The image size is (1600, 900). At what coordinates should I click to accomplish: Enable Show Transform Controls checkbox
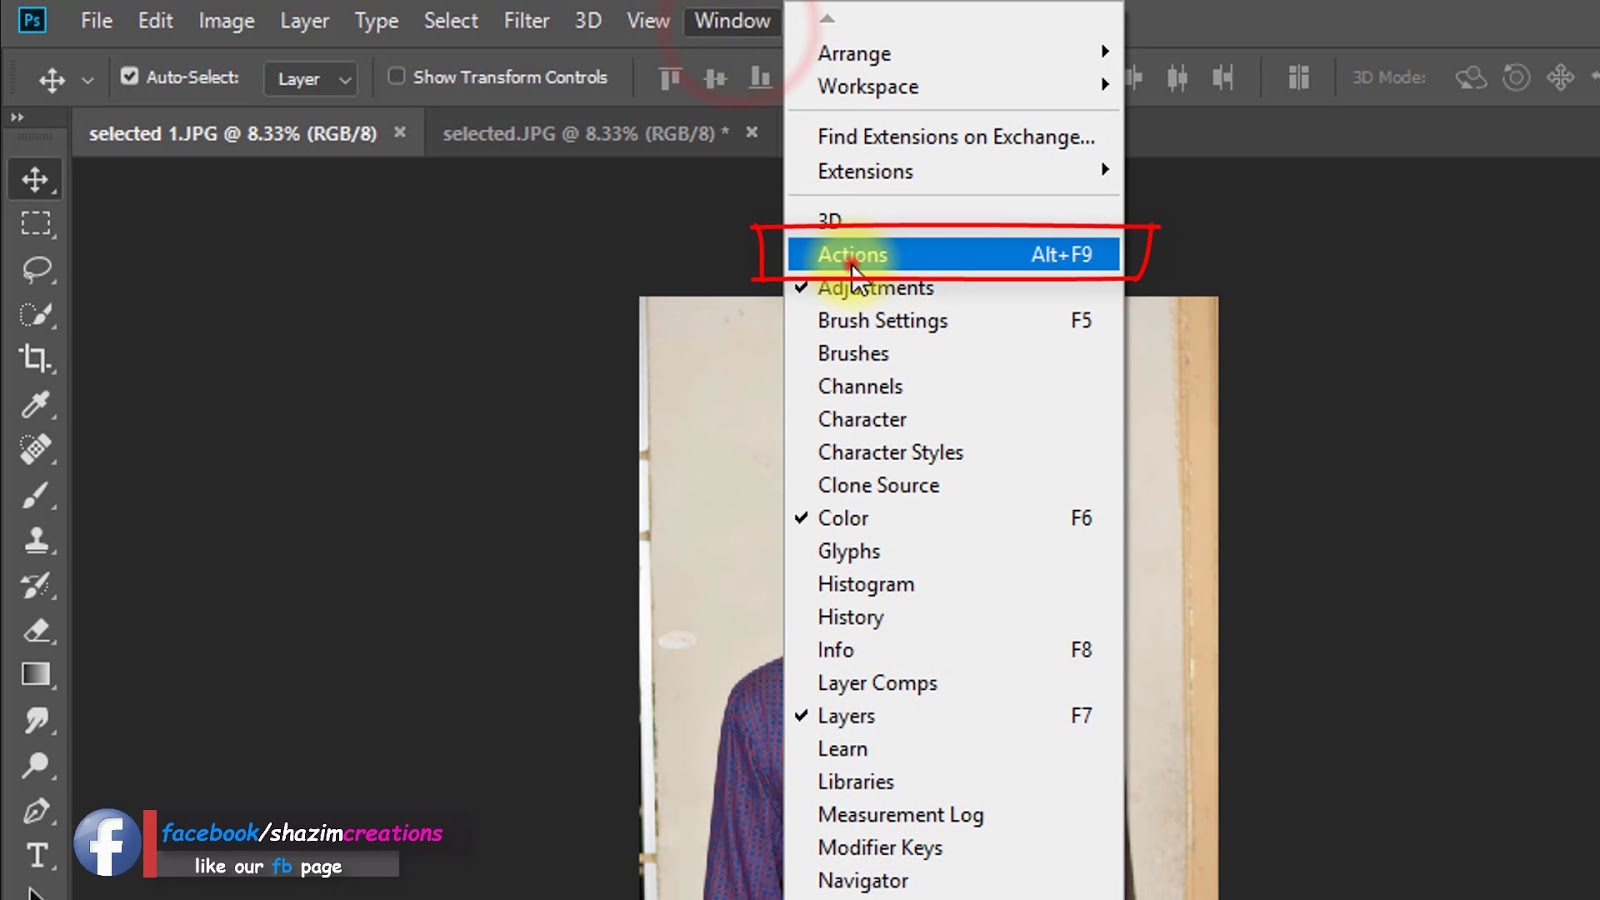tap(396, 76)
